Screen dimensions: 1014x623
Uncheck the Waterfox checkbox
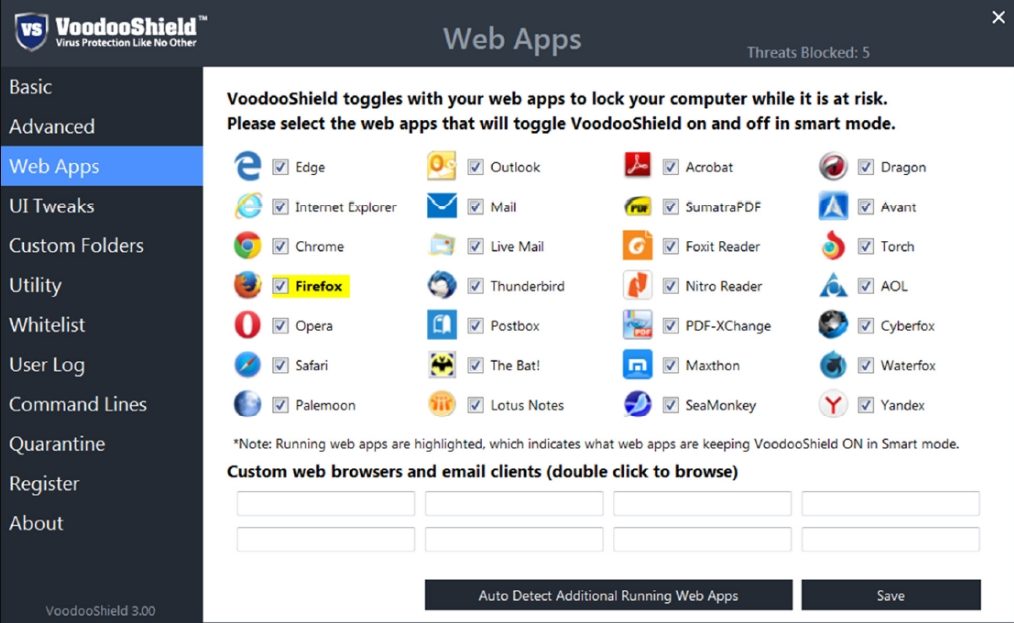point(866,366)
